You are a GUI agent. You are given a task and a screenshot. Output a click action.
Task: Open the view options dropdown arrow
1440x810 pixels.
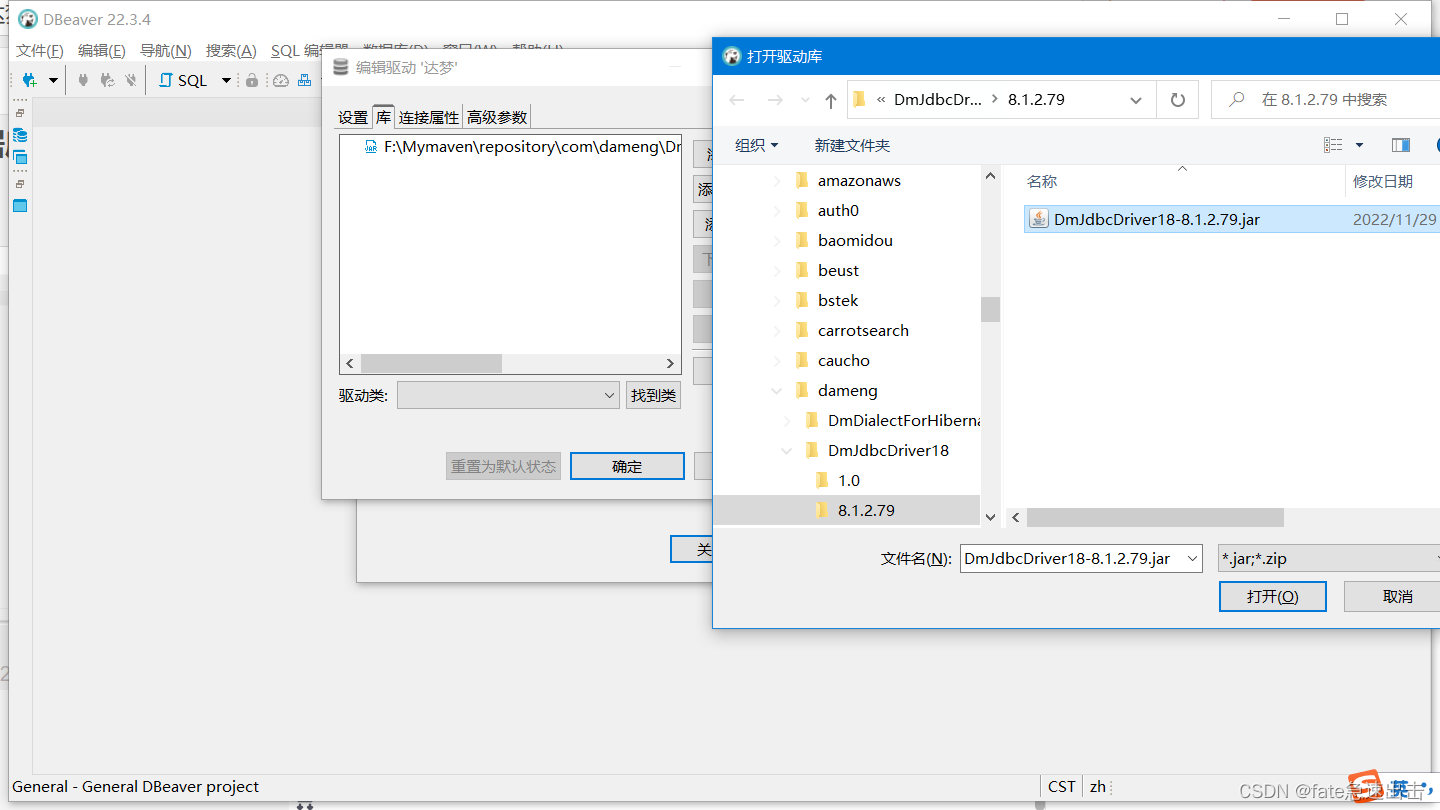coord(1359,145)
